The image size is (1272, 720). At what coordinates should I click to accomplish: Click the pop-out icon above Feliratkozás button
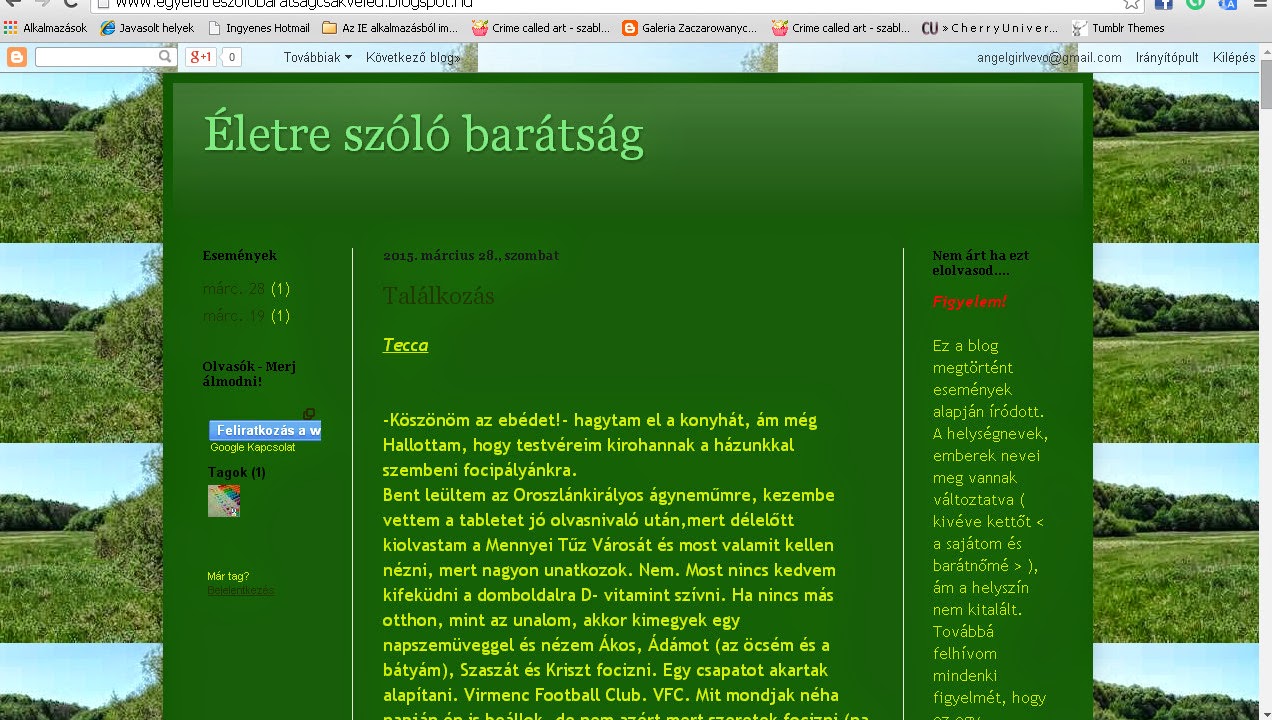pyautogui.click(x=309, y=414)
